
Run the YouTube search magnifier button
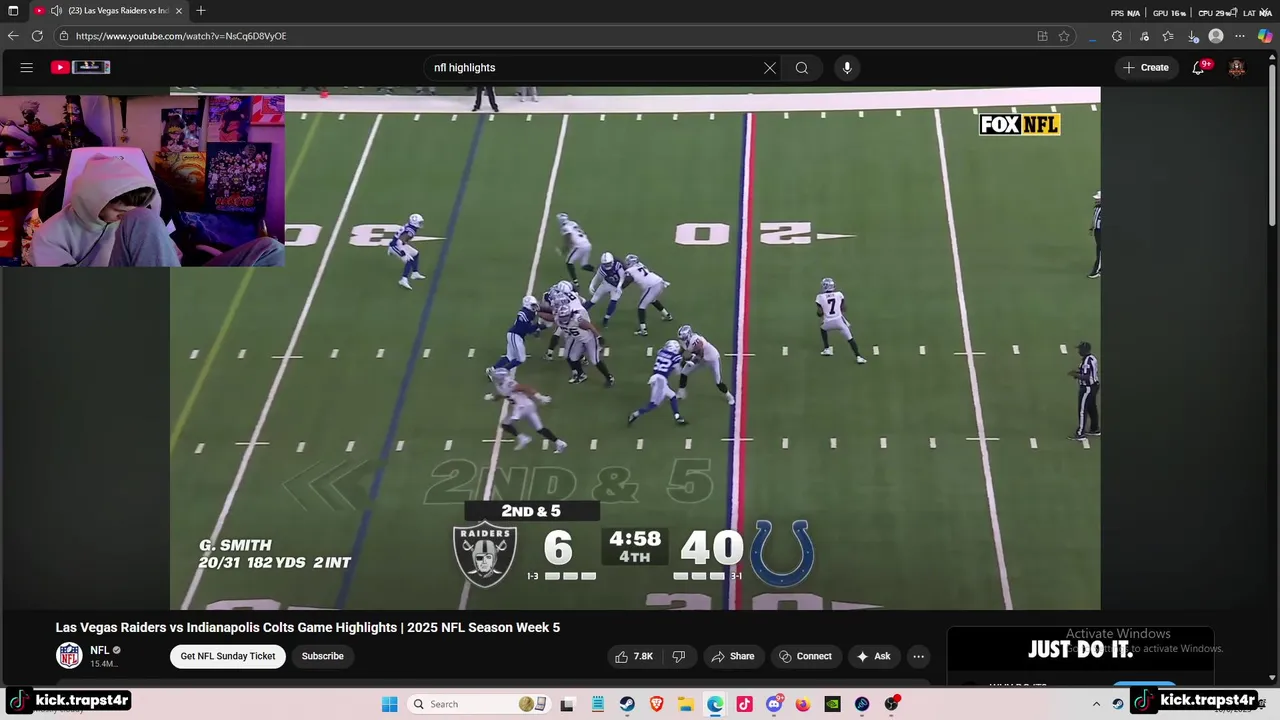coord(801,68)
